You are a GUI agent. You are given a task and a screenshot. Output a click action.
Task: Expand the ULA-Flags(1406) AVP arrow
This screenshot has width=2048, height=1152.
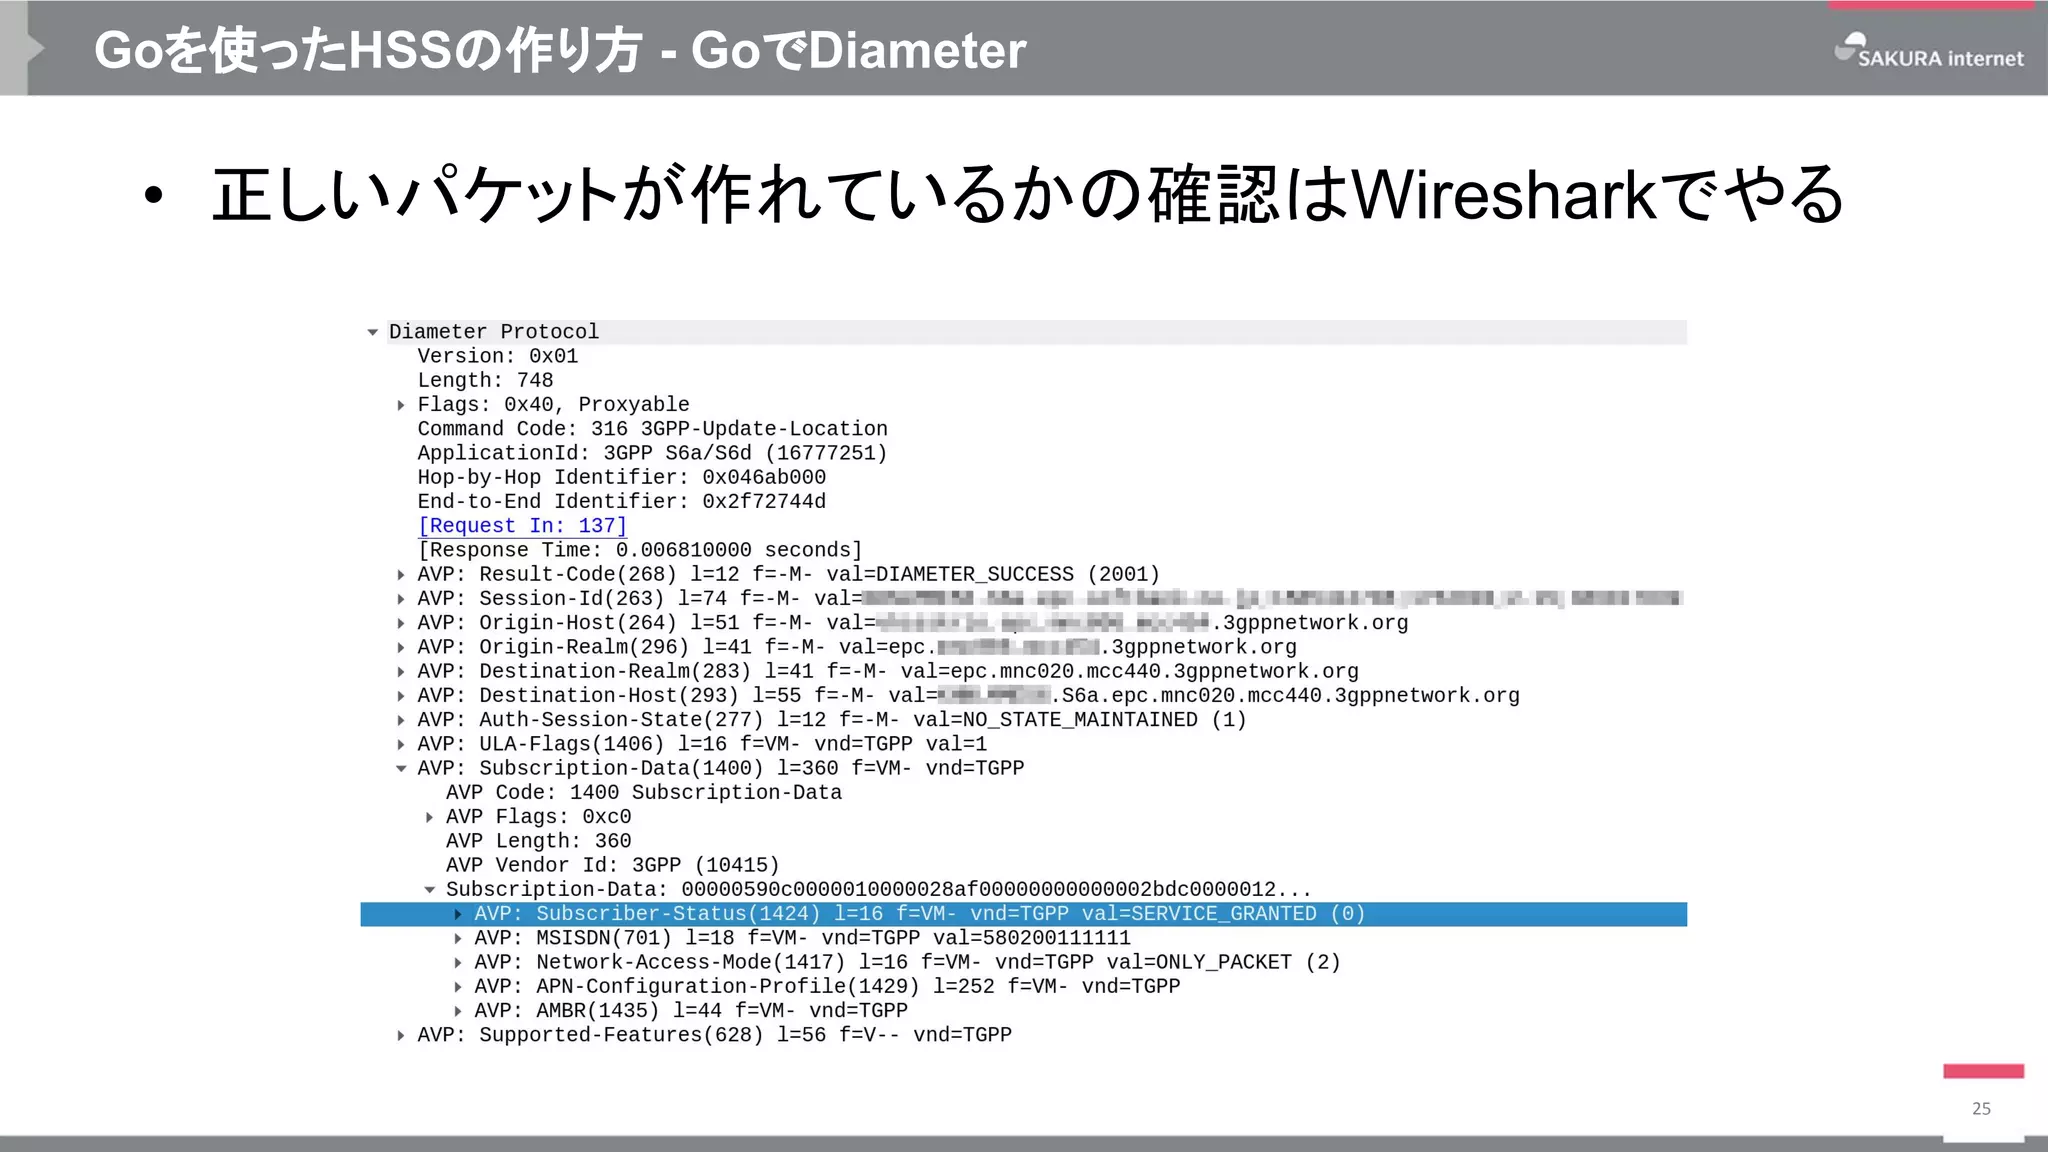[x=401, y=744]
